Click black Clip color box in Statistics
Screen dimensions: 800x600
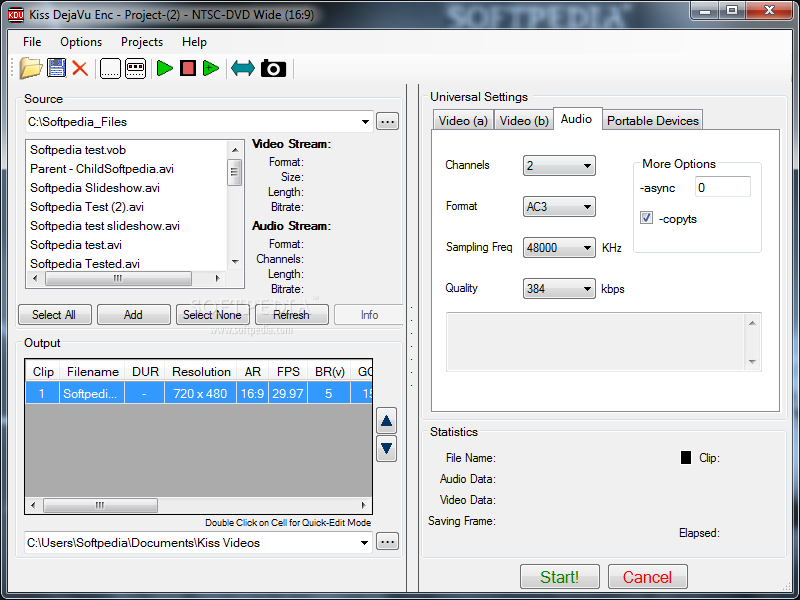pyautogui.click(x=686, y=458)
